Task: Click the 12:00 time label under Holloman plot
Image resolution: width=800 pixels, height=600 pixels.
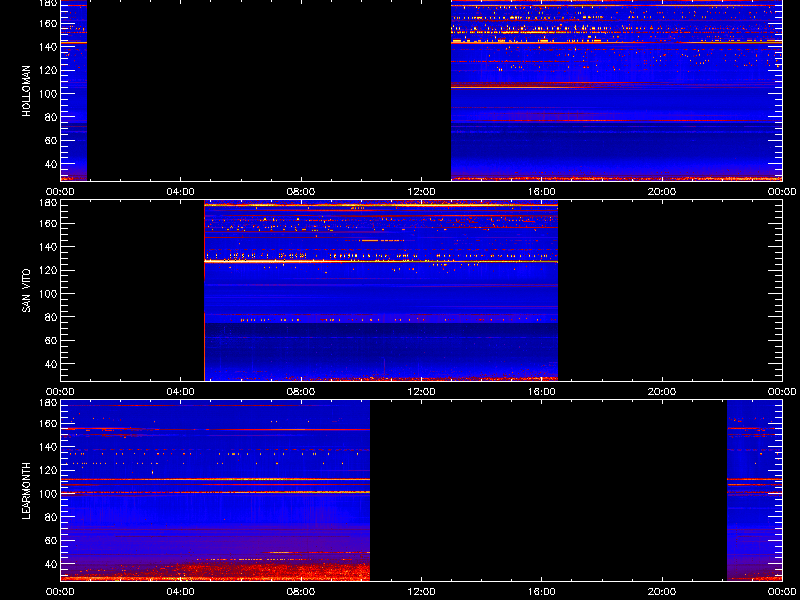Action: pos(421,192)
